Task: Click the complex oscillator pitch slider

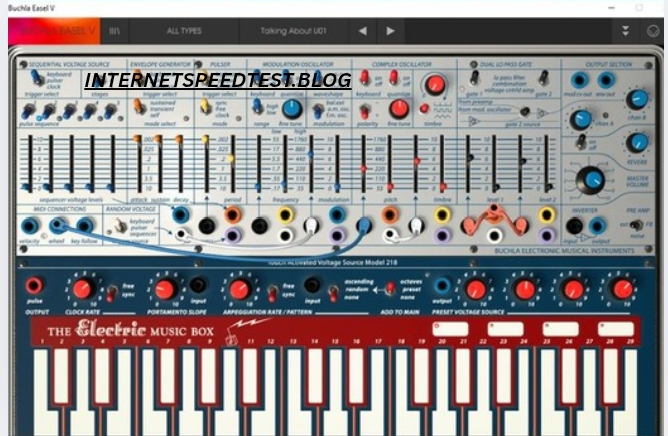Action: pyautogui.click(x=389, y=163)
